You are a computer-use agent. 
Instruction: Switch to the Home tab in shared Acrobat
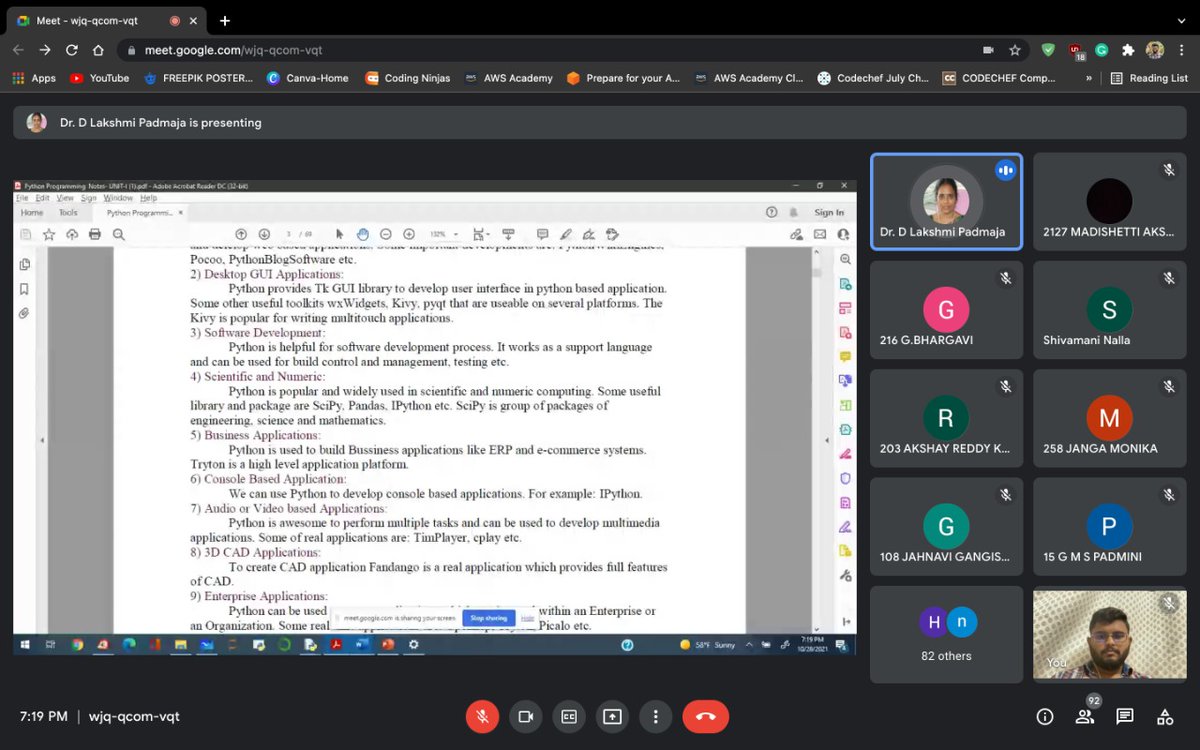tap(32, 212)
